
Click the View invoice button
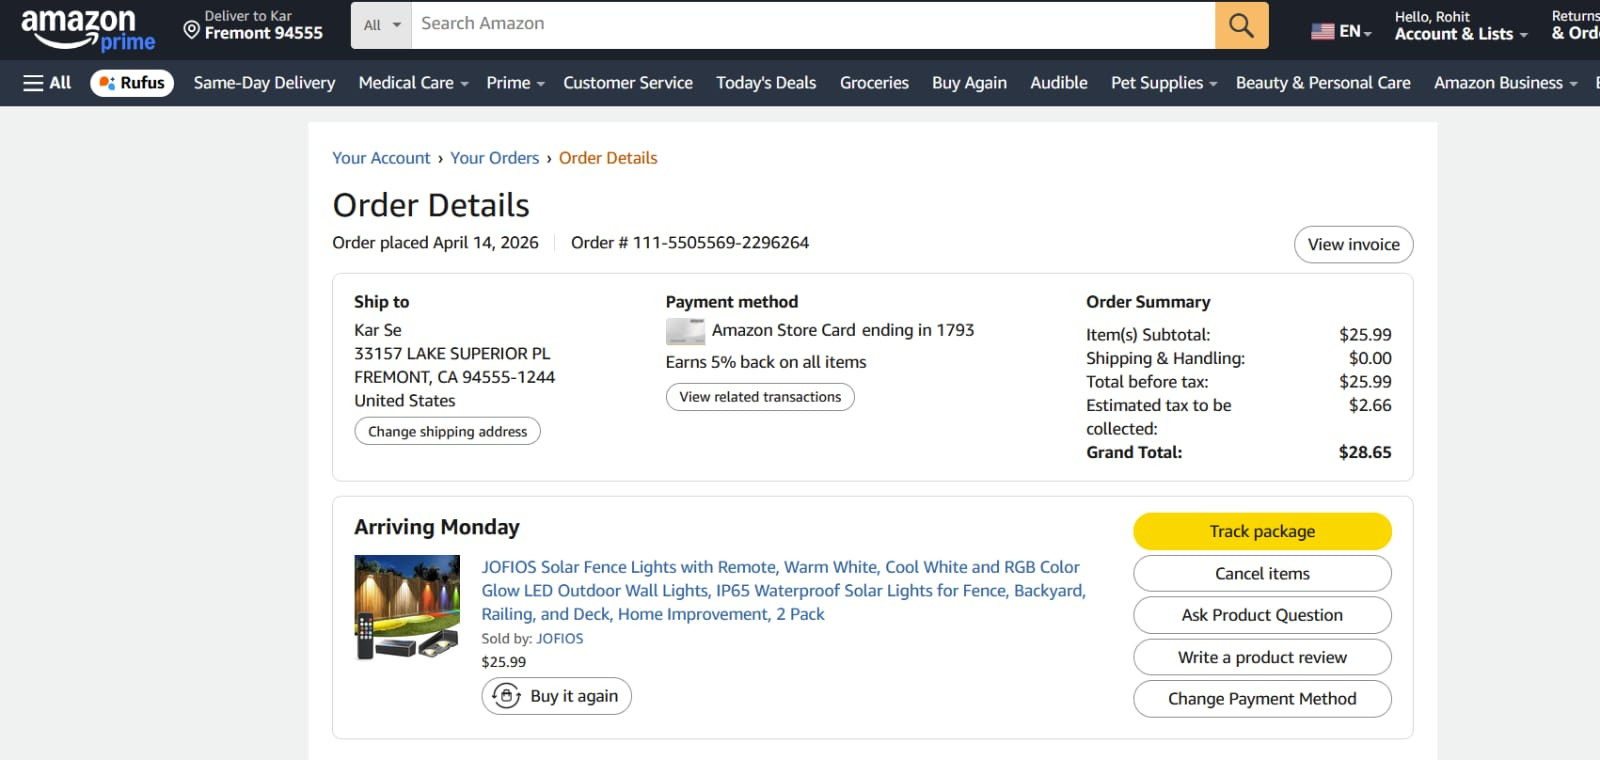(x=1353, y=245)
